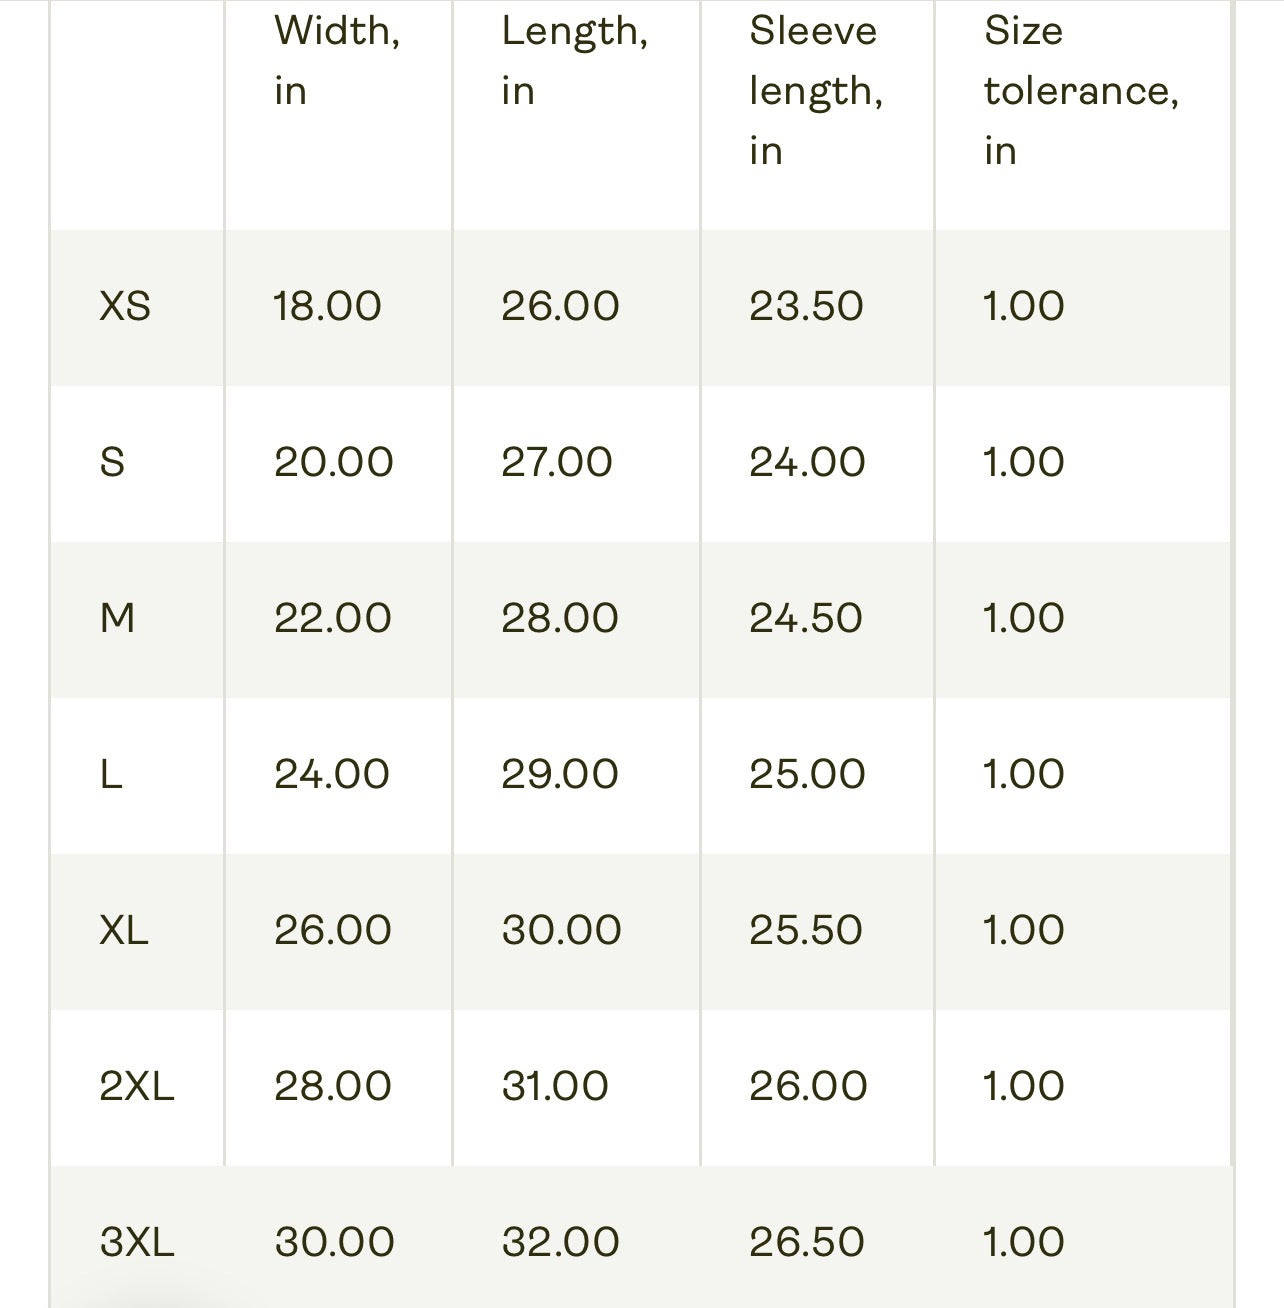Click the Size tolerance column header
This screenshot has height=1308, width=1284.
[x=1081, y=91]
